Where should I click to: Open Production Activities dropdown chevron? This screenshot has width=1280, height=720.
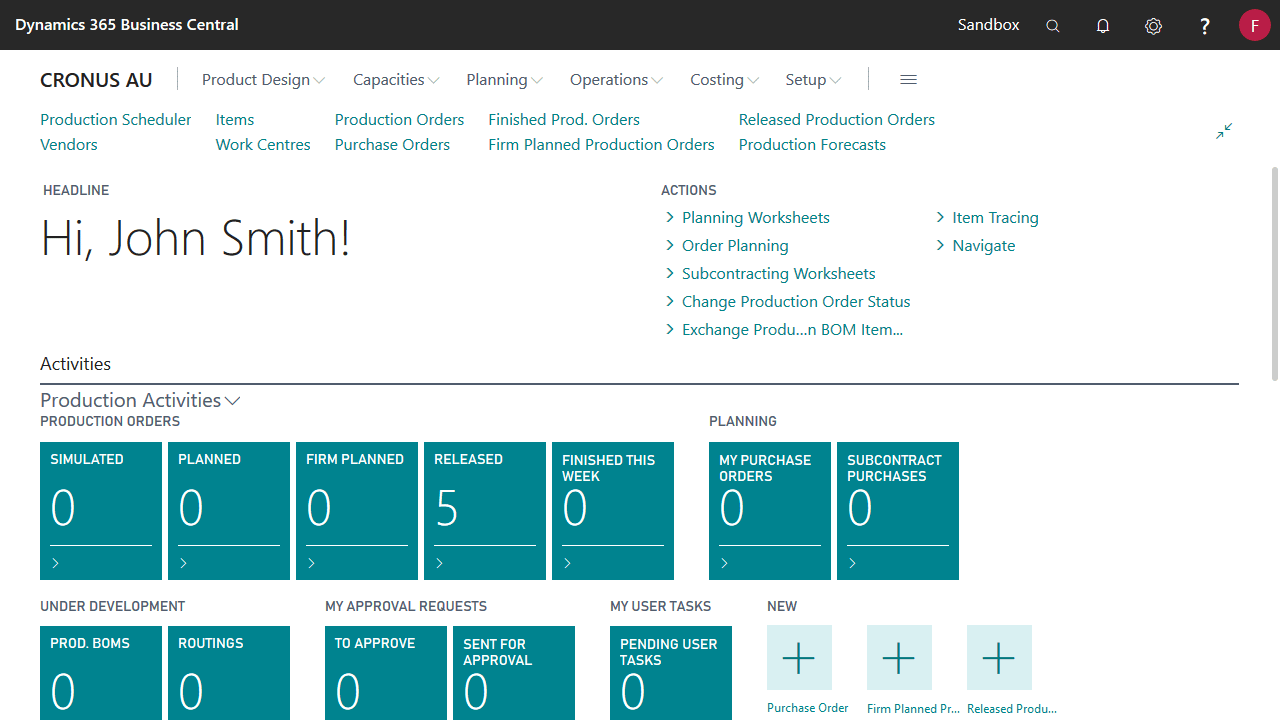[233, 401]
